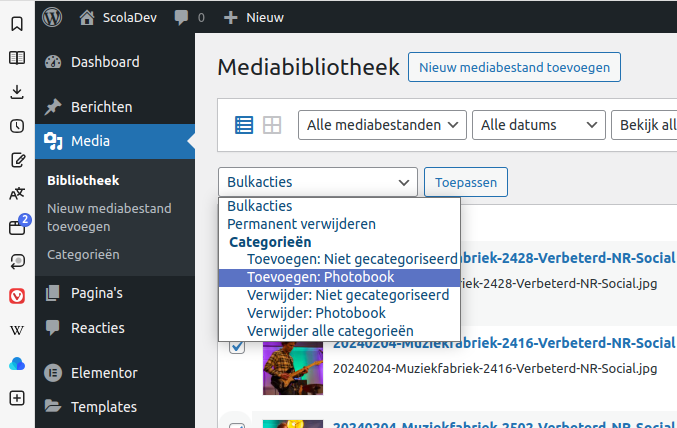677x428 pixels.
Task: Switch to list view of media
Action: (244, 125)
